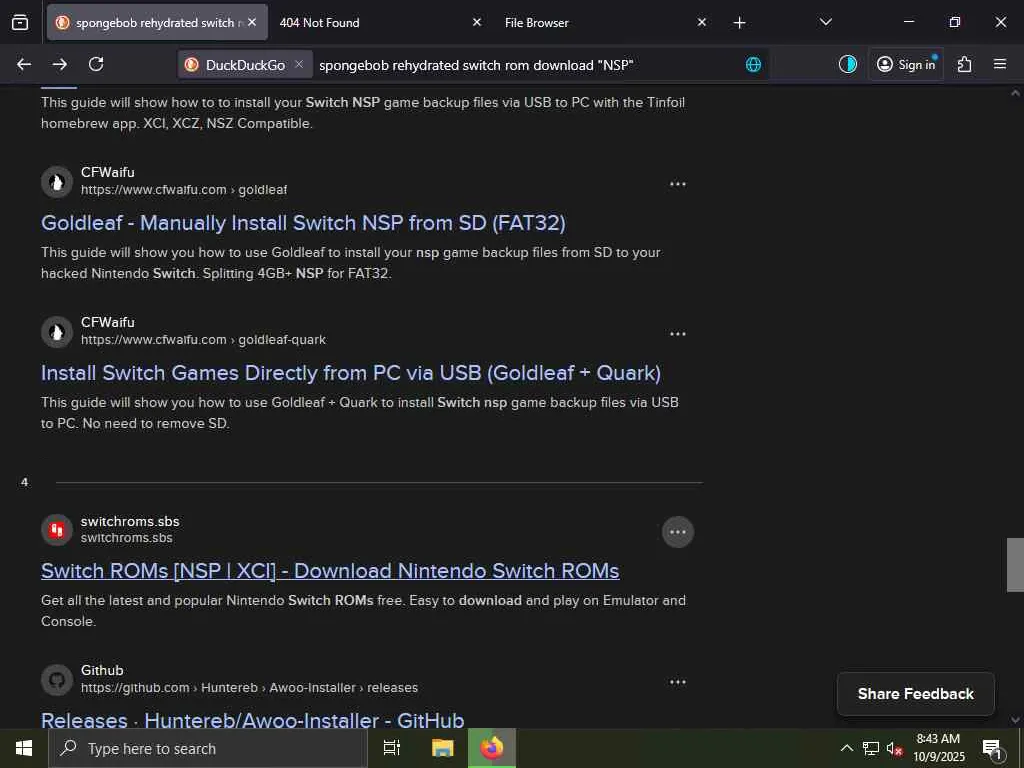Screen dimensions: 1024x768
Task: Toggle the half-circle contrast icon in toolbar
Action: point(848,64)
